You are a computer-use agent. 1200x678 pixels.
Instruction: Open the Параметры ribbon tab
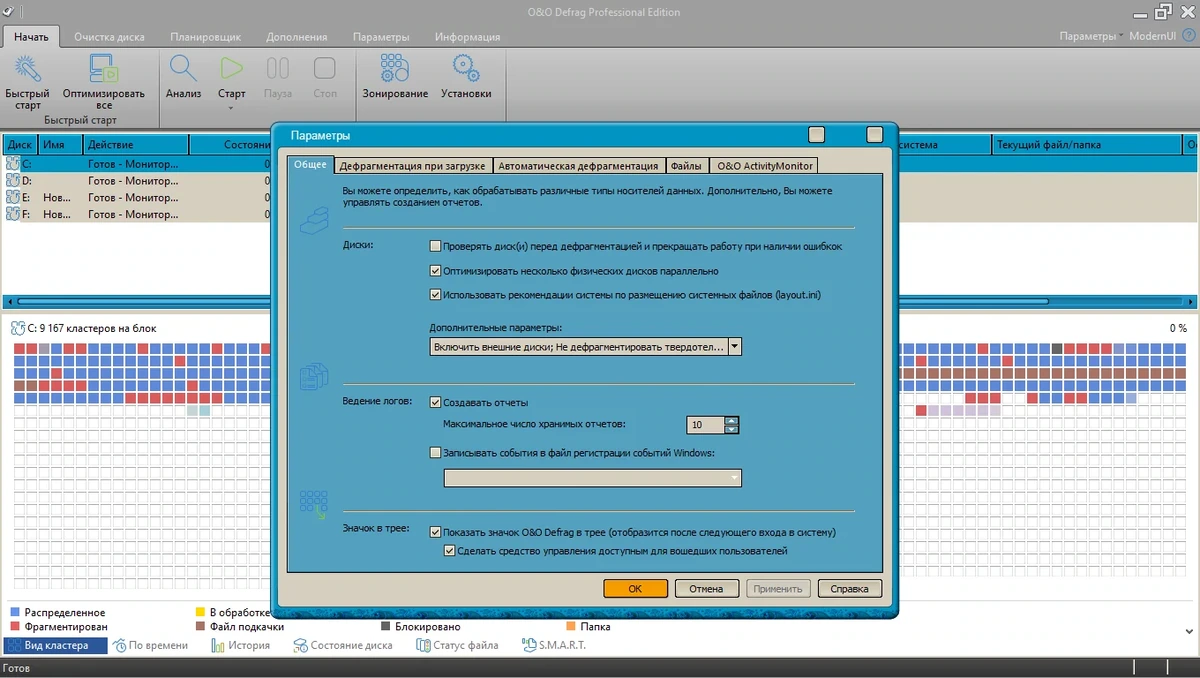[x=381, y=37]
